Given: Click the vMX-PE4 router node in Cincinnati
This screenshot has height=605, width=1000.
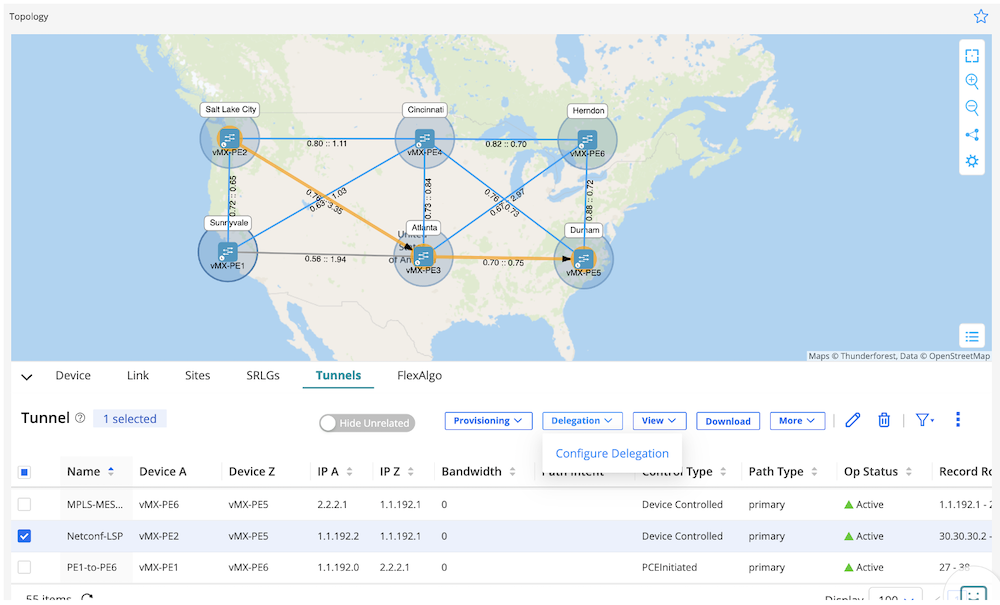Looking at the screenshot, I should click(425, 139).
